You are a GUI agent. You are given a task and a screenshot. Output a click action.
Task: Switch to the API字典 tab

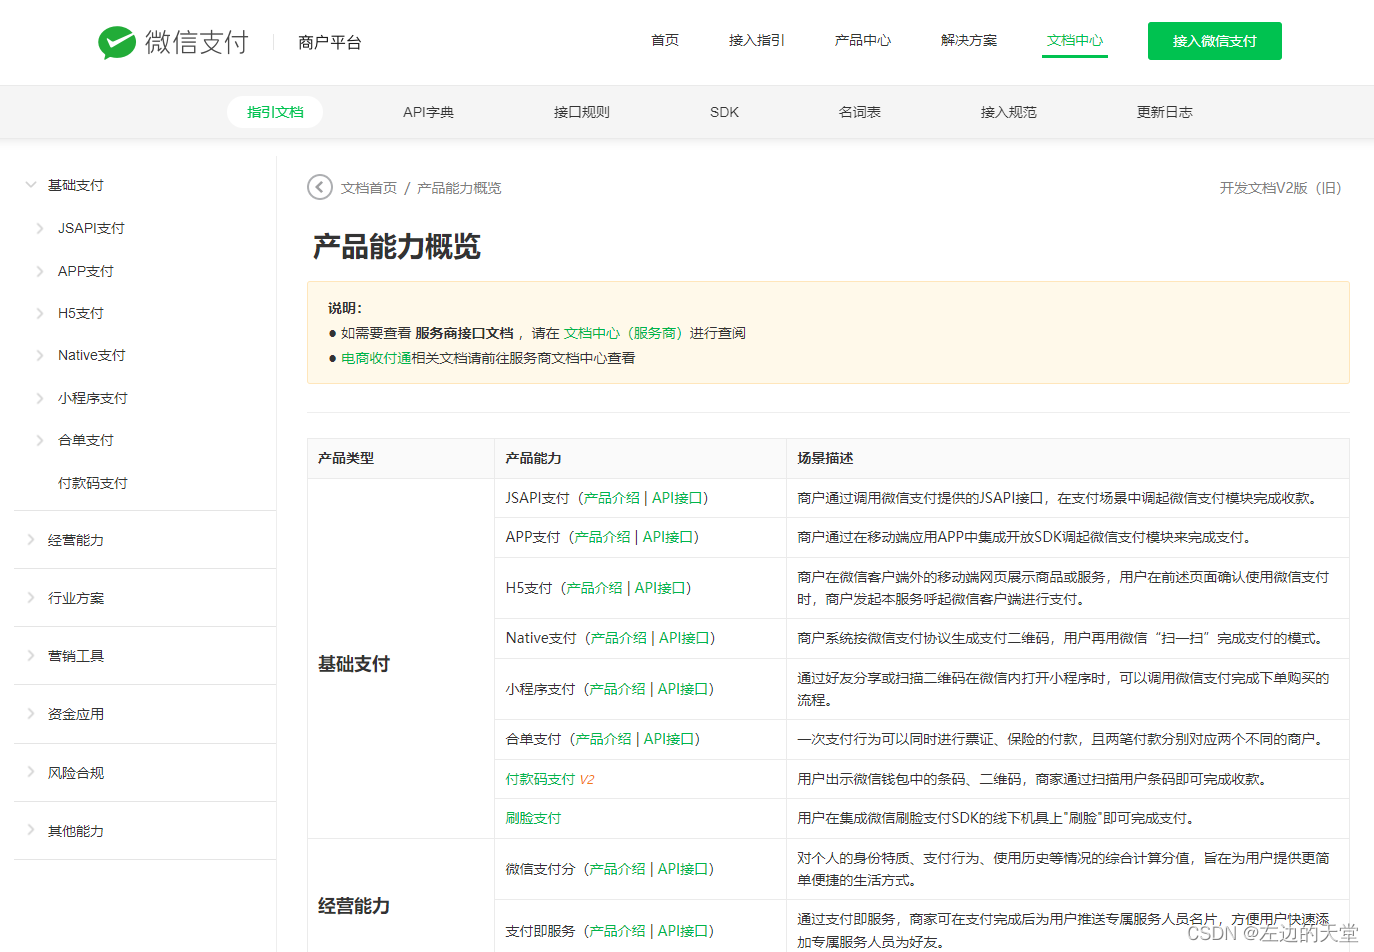click(x=428, y=112)
